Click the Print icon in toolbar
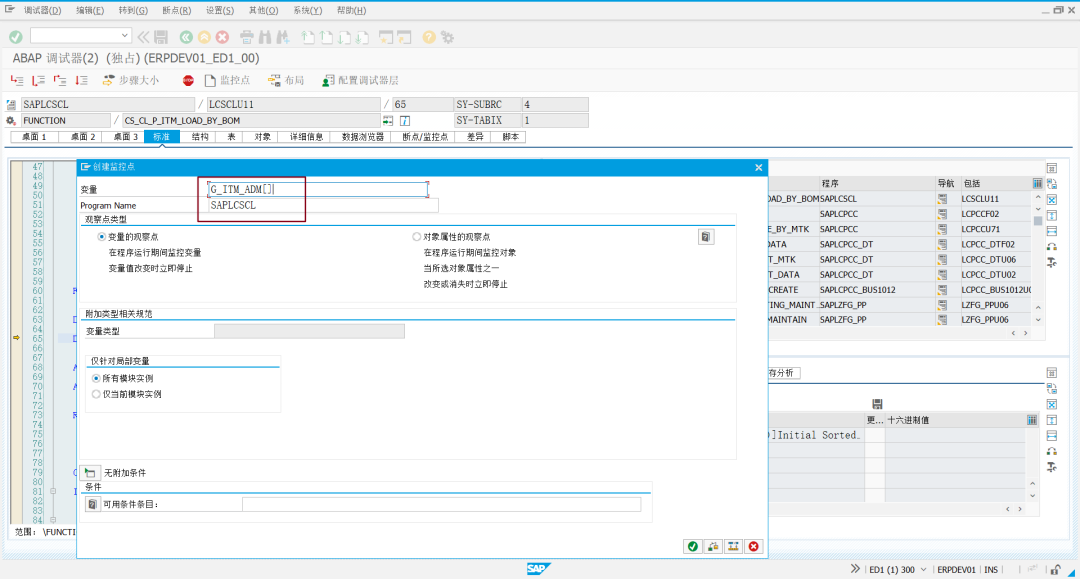This screenshot has height=579, width=1080. (x=247, y=37)
